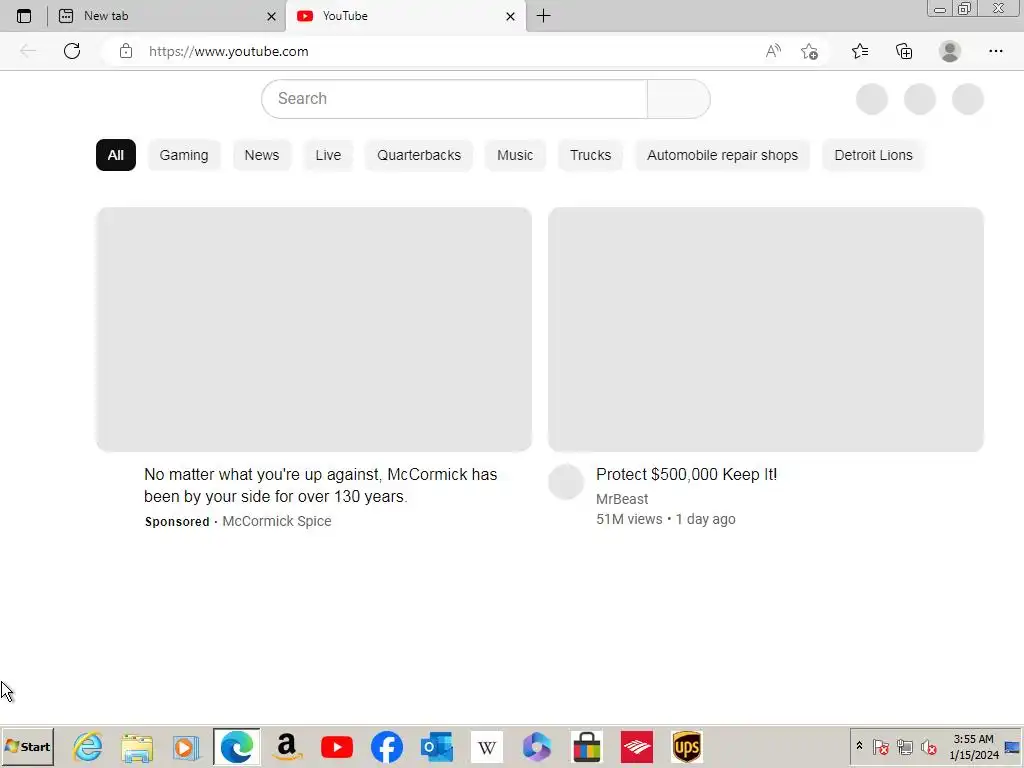
Task: Click the back arrow in browser toolbar
Action: point(27,51)
